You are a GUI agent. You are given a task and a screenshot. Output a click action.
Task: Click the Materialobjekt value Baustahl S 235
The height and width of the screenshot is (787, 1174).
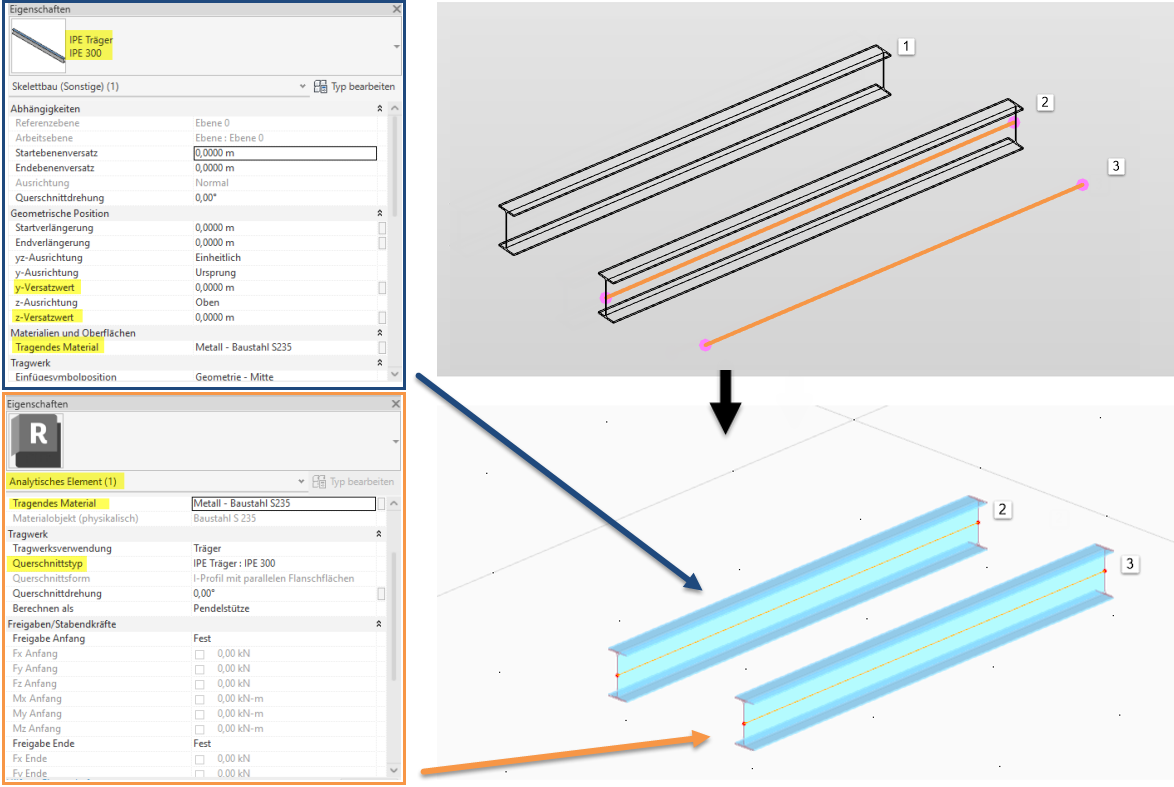[225, 518]
